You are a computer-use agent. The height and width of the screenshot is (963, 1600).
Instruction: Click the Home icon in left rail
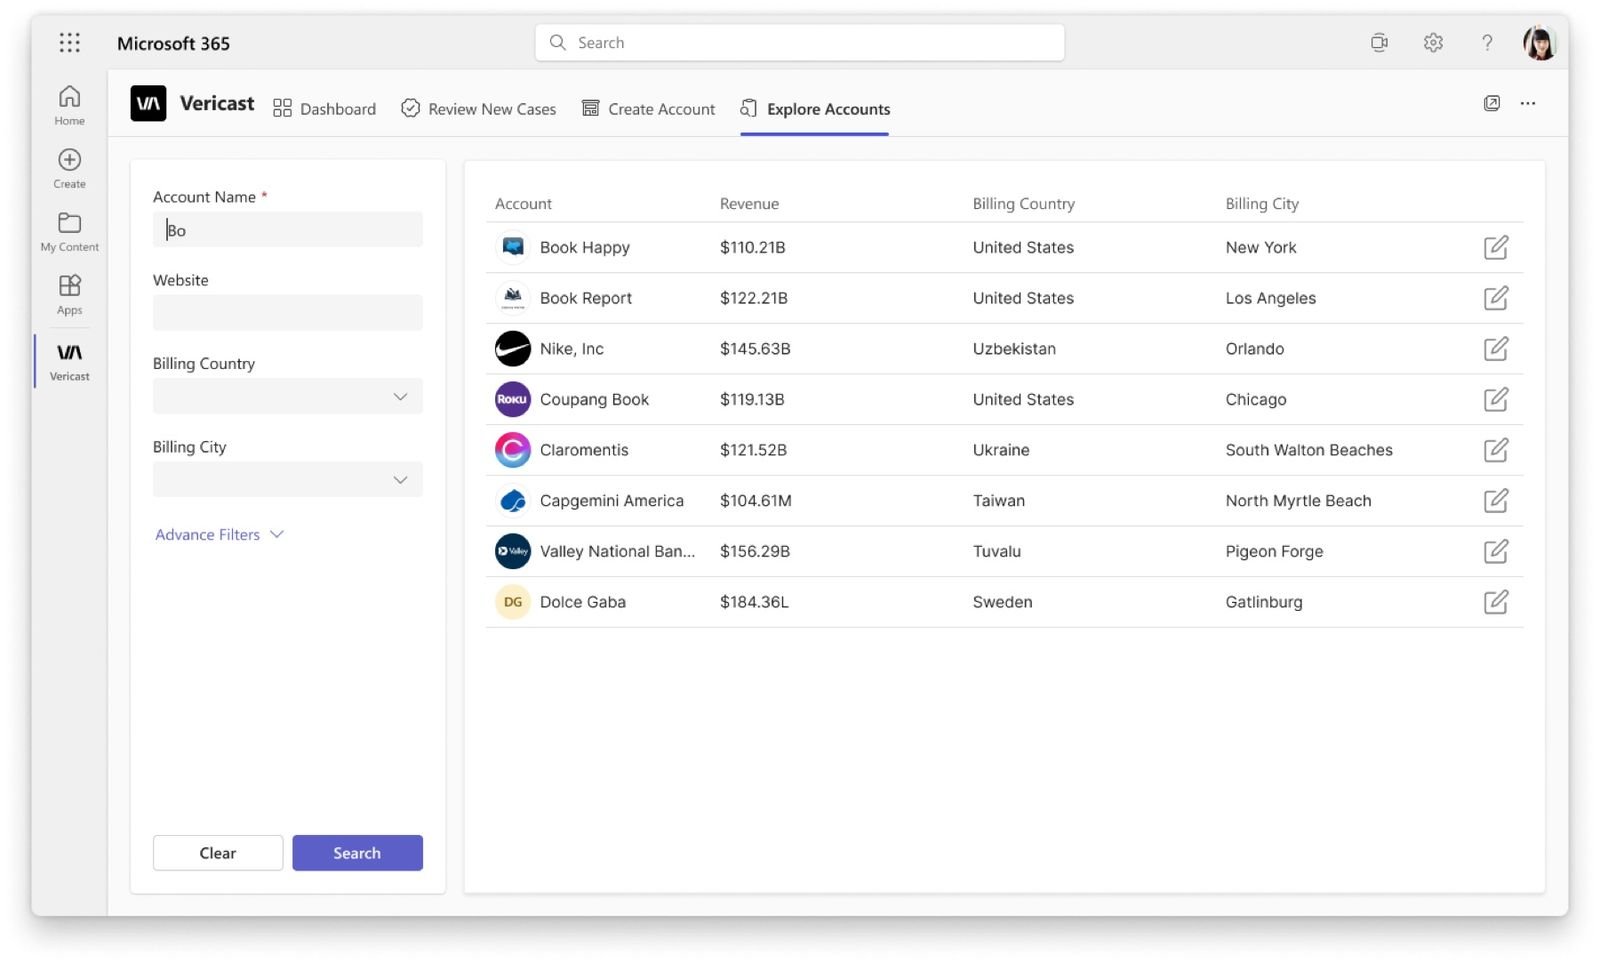coord(69,96)
